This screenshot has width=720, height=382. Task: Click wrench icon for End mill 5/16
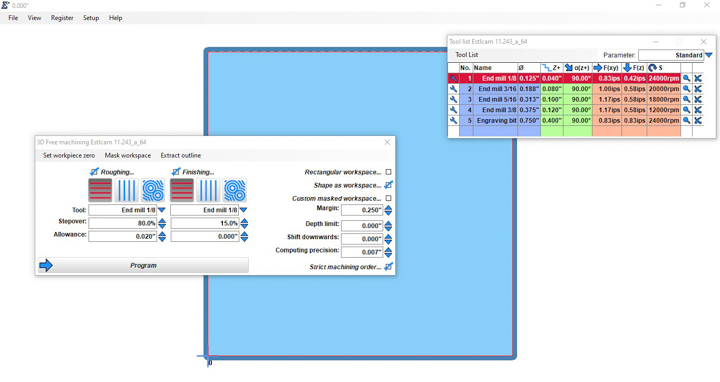(x=453, y=99)
